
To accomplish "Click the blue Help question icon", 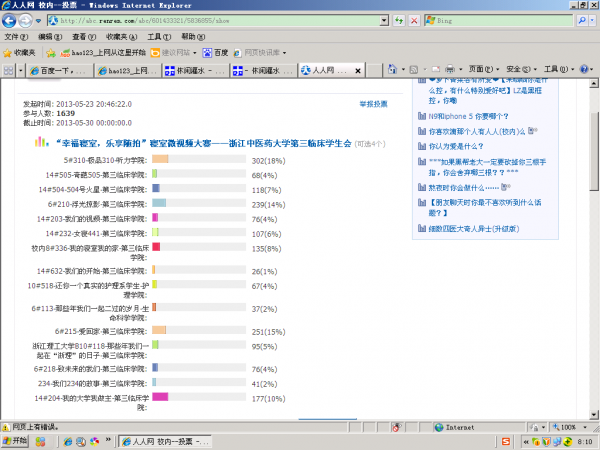I will (584, 69).
